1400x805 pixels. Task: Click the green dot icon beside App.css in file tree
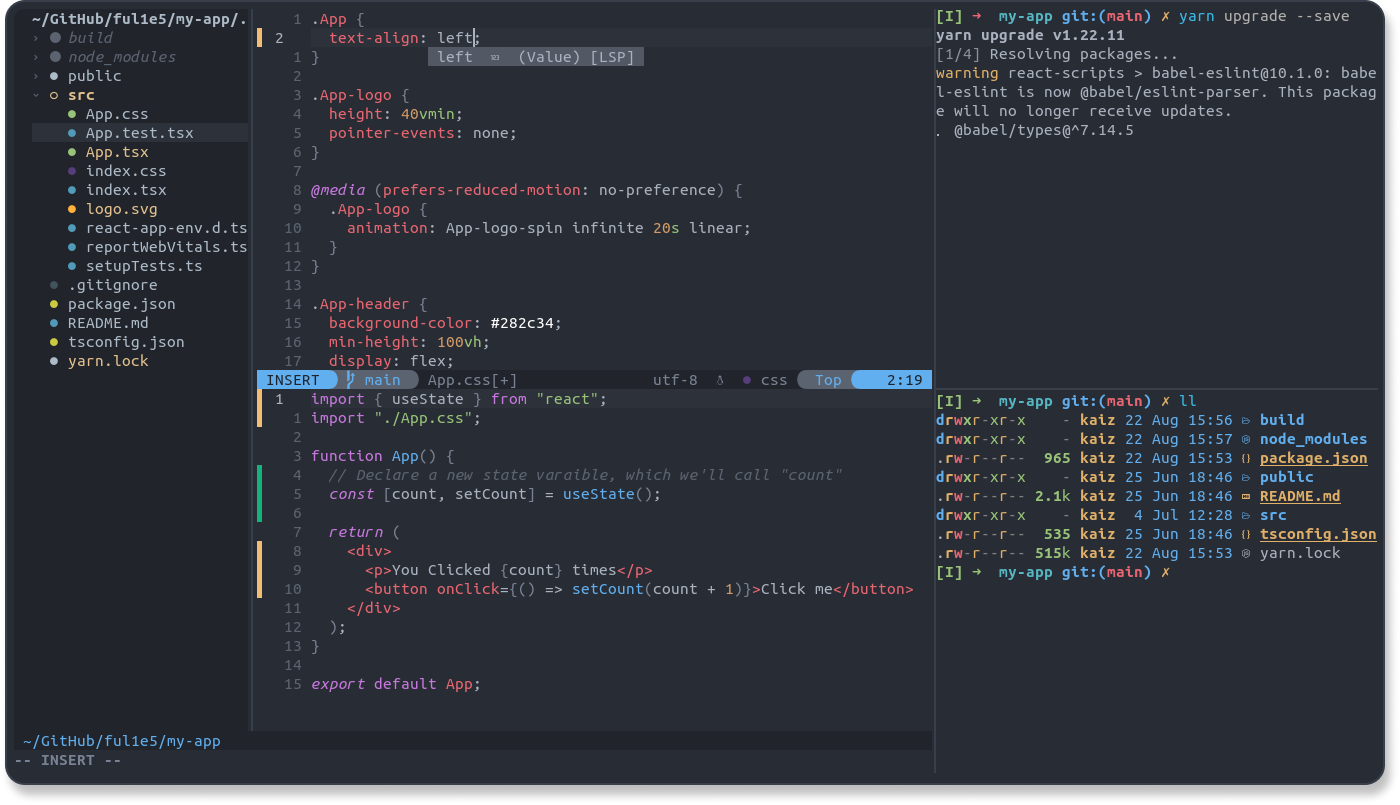pos(72,114)
